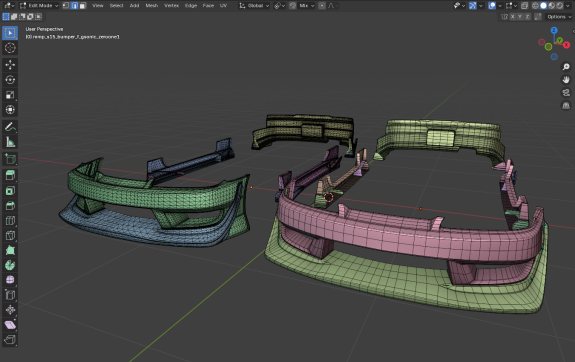Enable edge select mode
Viewport: 575px width, 362px height.
coord(74,6)
